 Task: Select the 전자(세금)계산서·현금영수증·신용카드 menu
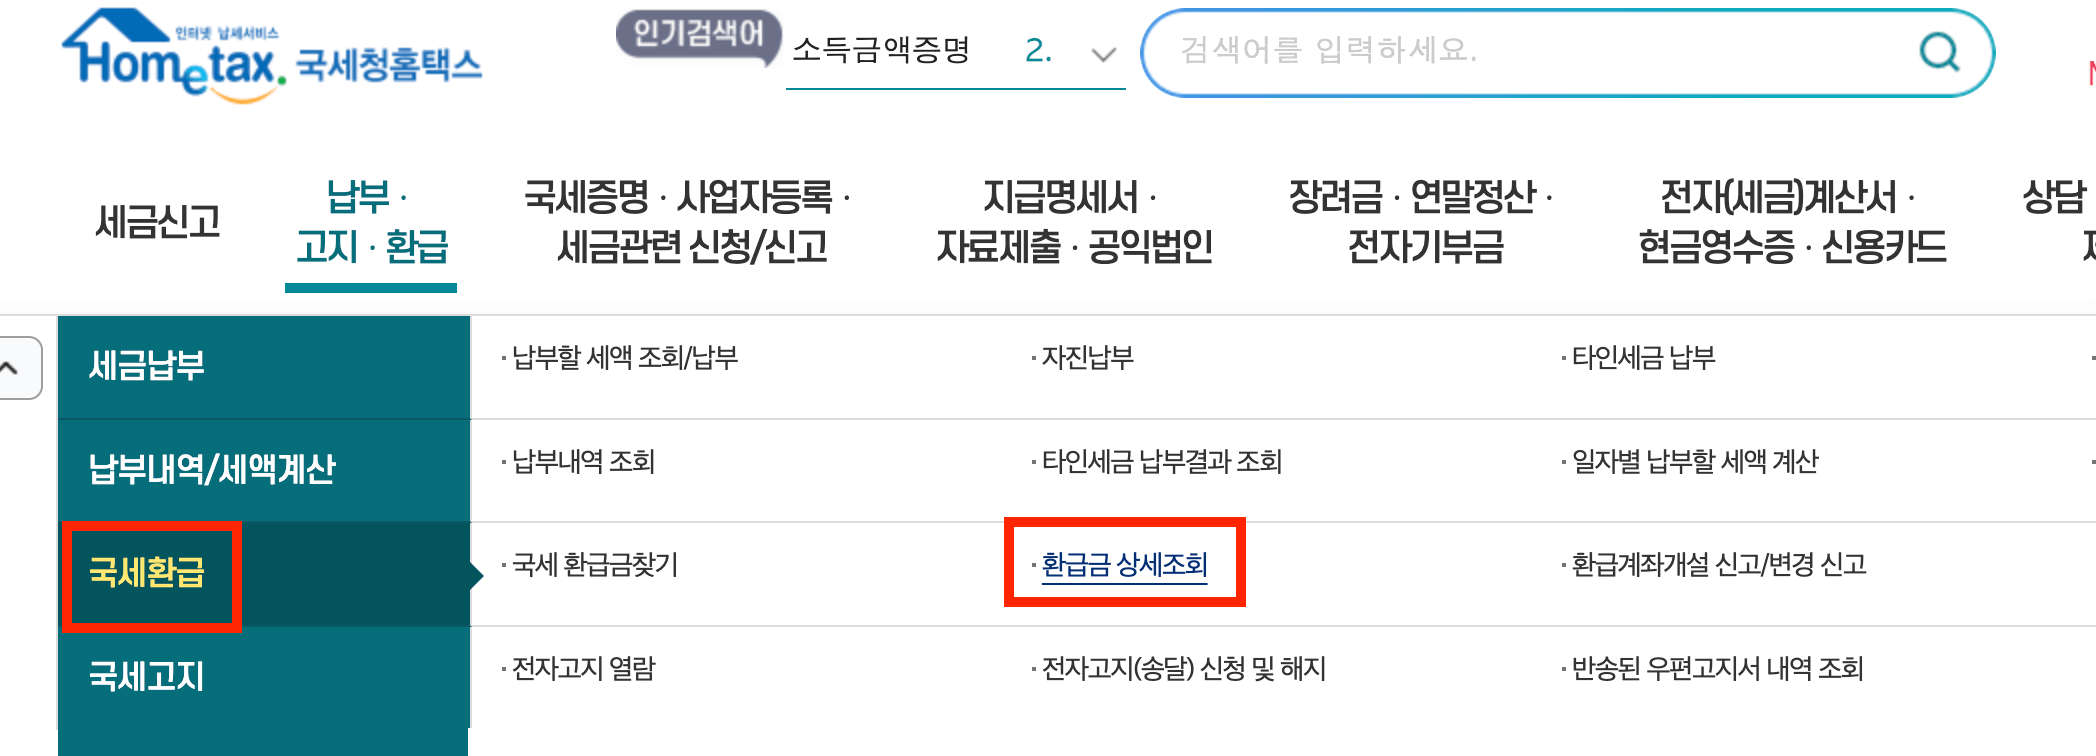1794,222
